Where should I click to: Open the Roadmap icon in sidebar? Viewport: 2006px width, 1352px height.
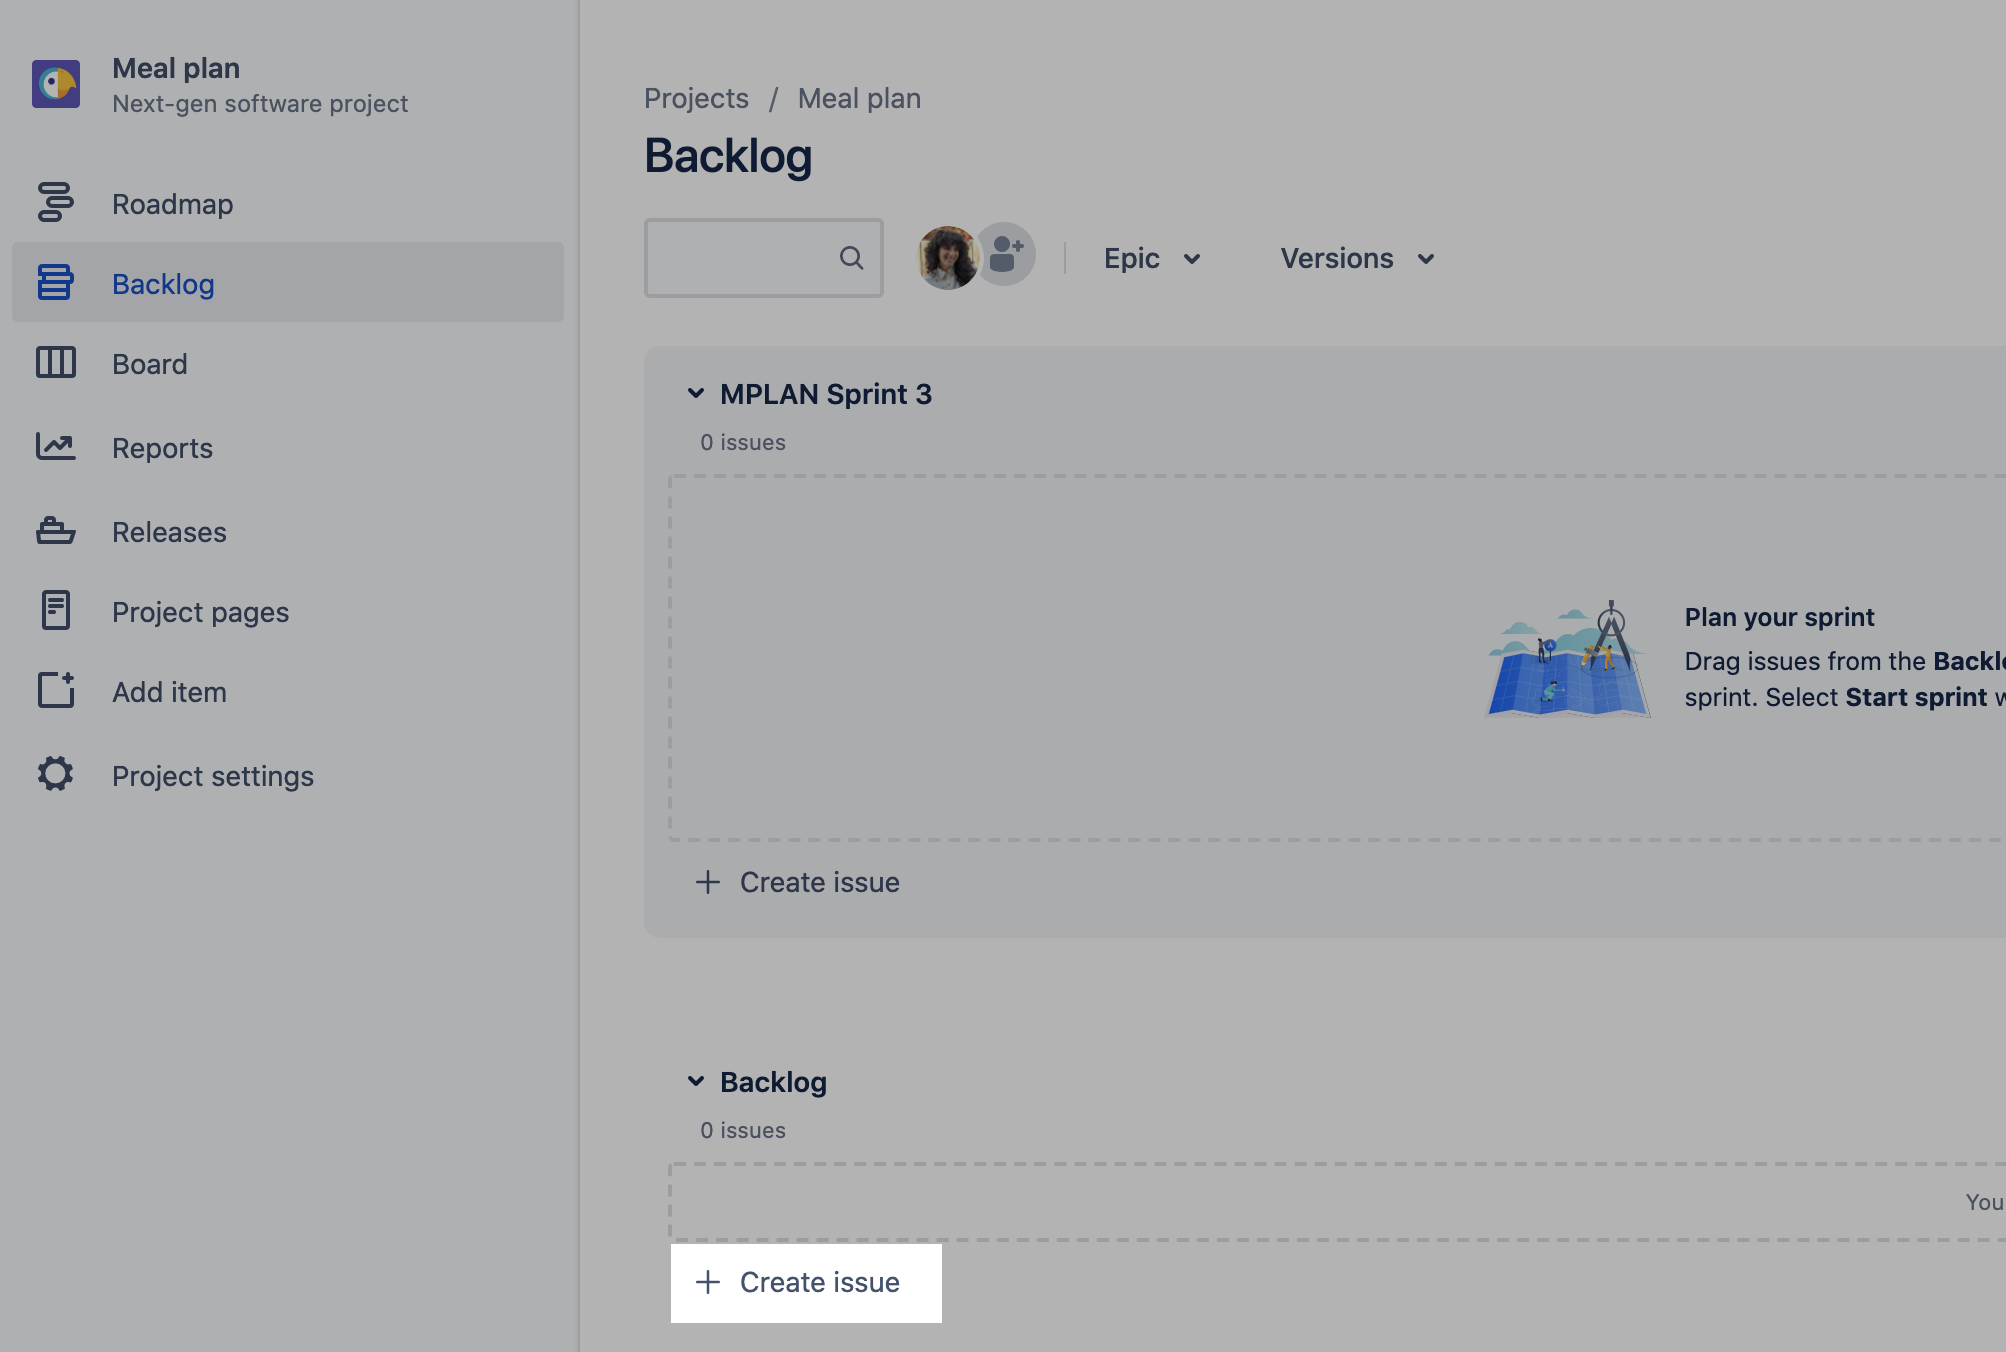(55, 202)
